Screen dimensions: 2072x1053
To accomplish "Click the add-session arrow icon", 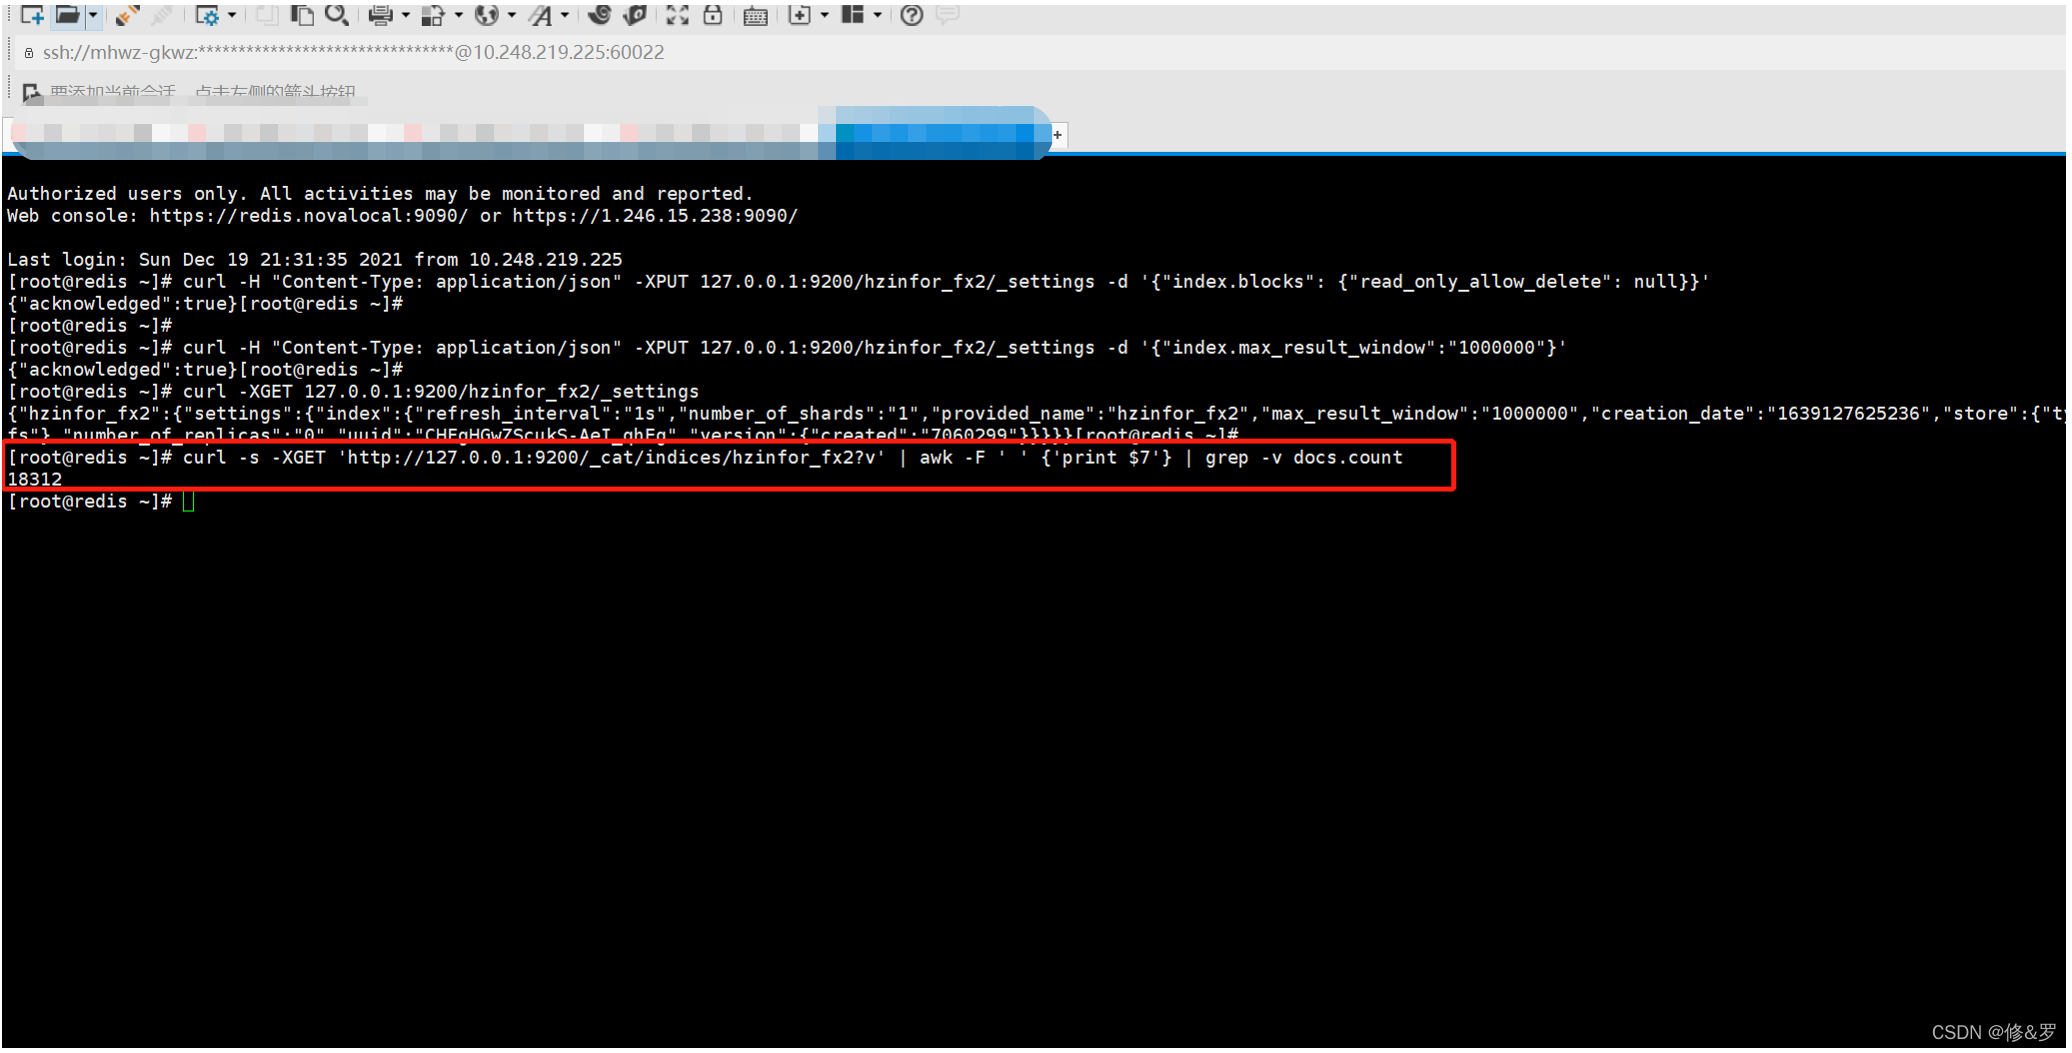I will pos(32,93).
